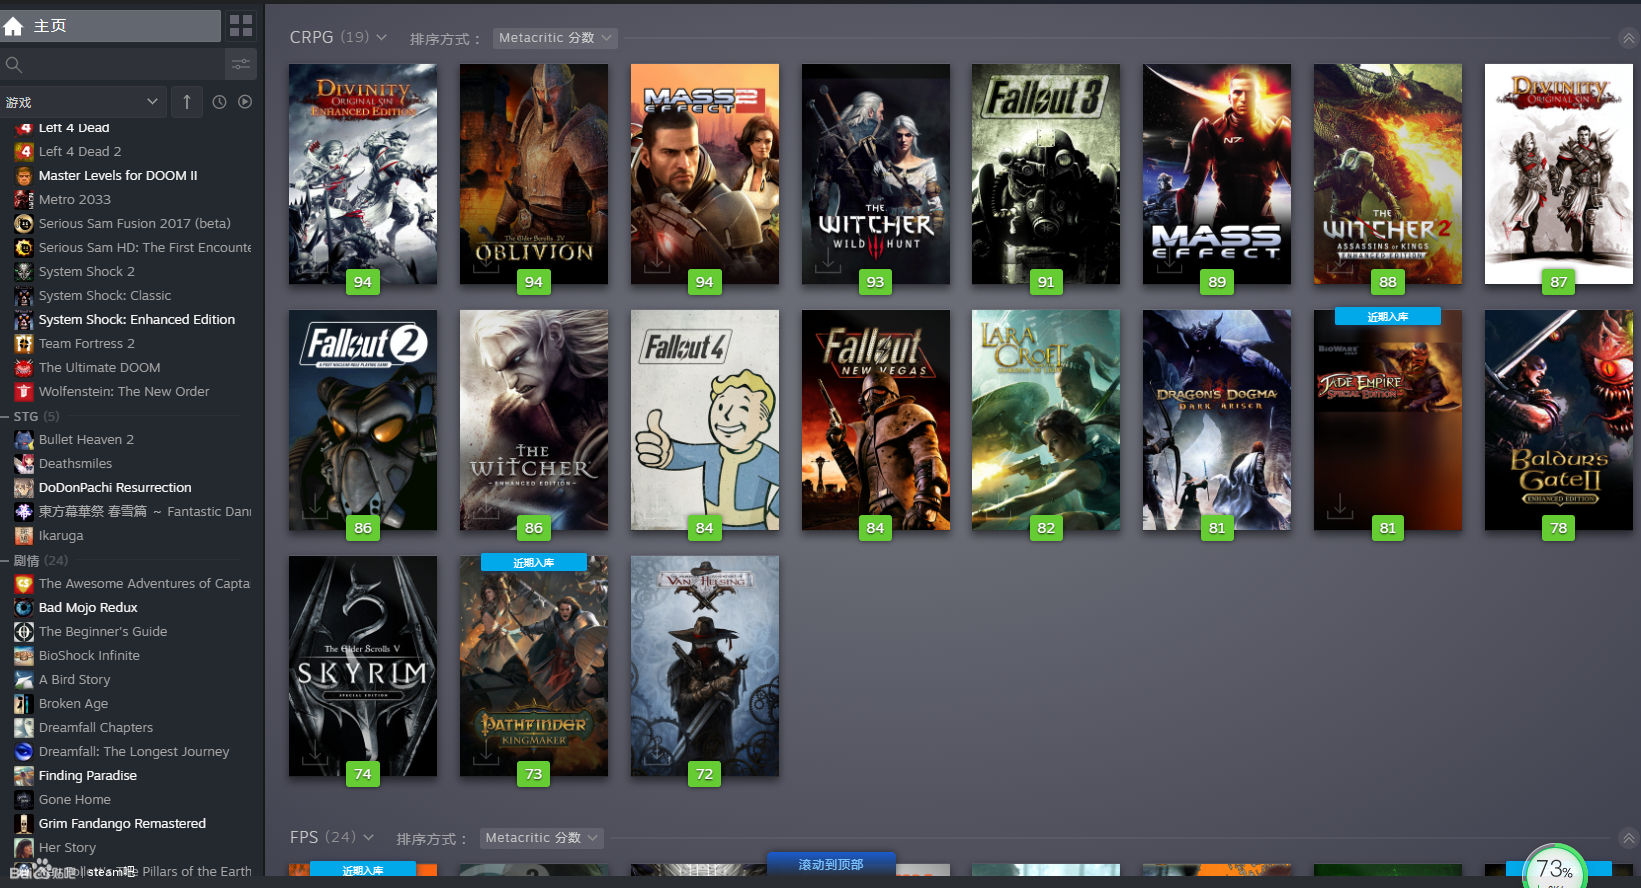The width and height of the screenshot is (1641, 888).
Task: Open the Dragon's Dogma Dark Arisen cover
Action: tap(1217, 420)
